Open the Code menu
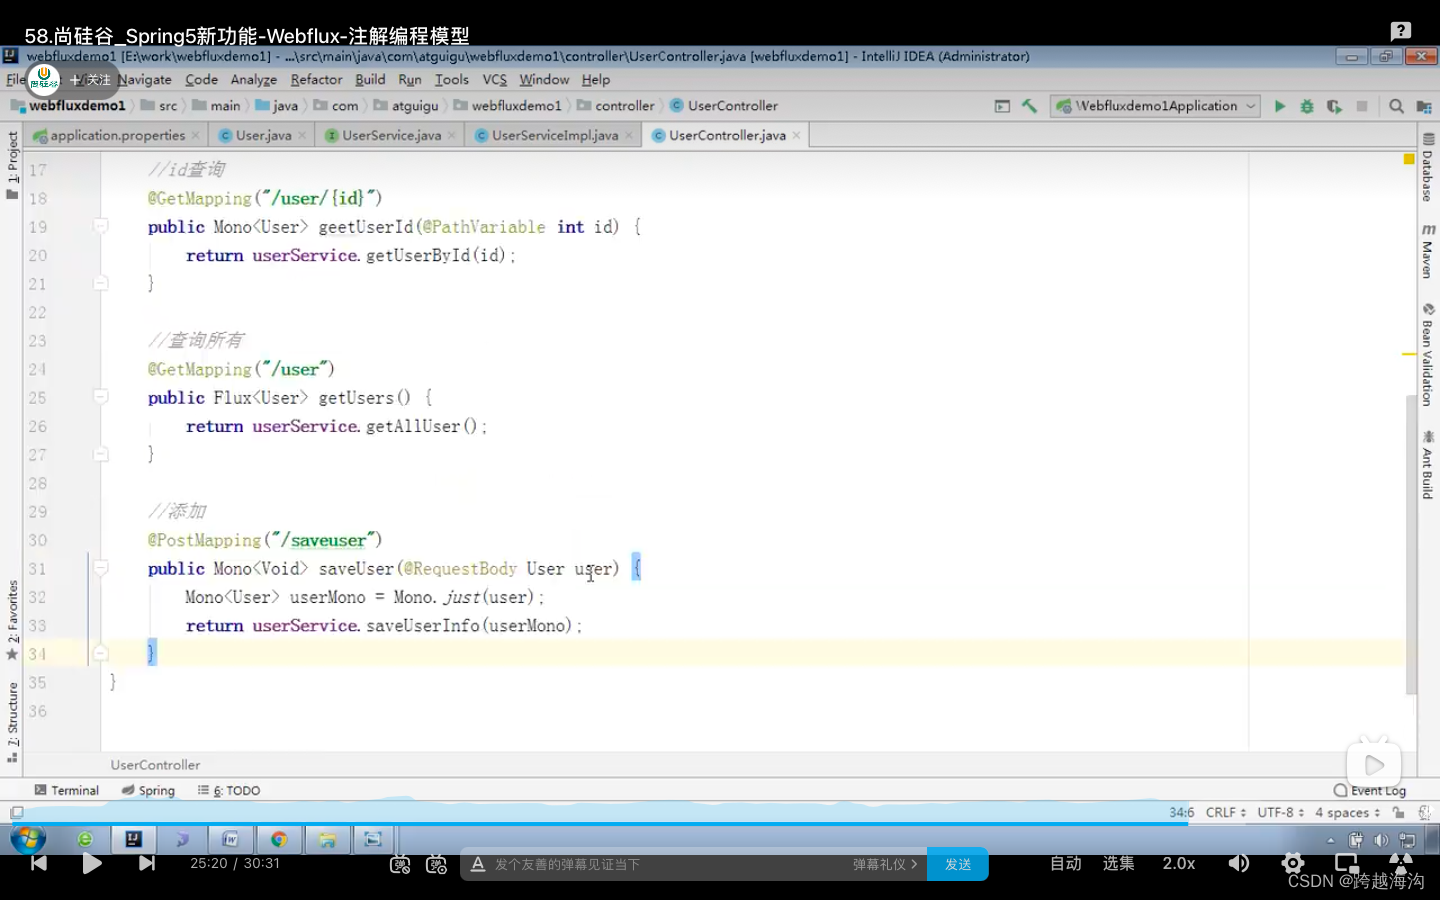Viewport: 1440px width, 900px height. tap(201, 80)
